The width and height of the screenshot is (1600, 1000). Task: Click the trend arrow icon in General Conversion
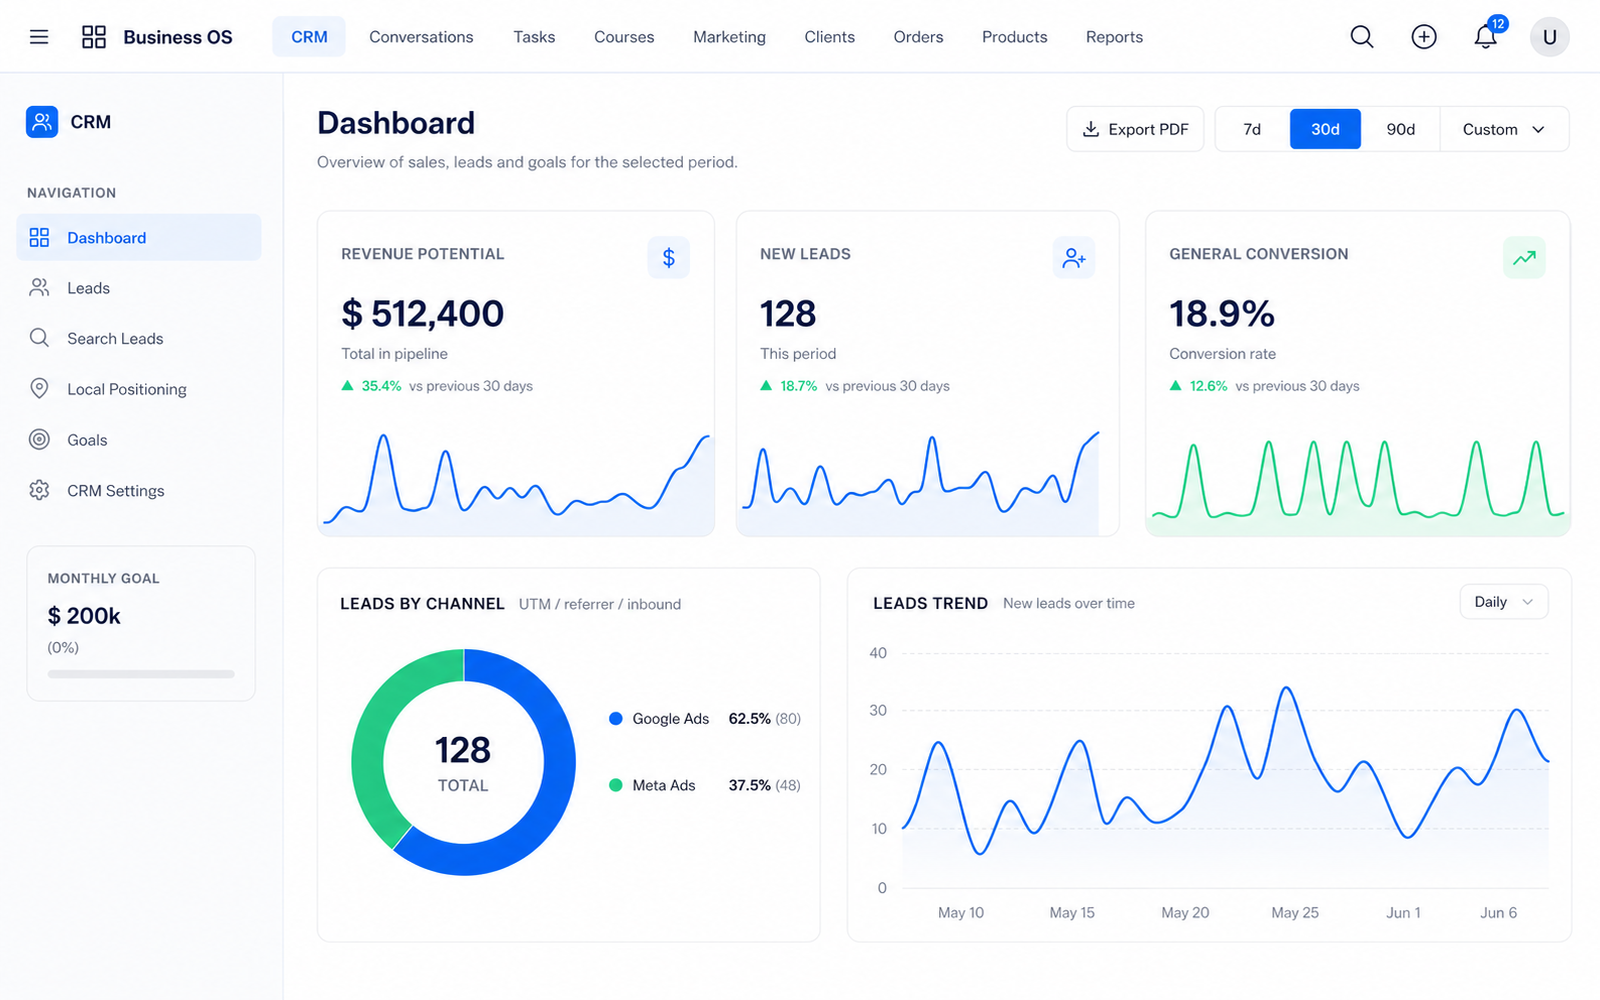pos(1525,258)
